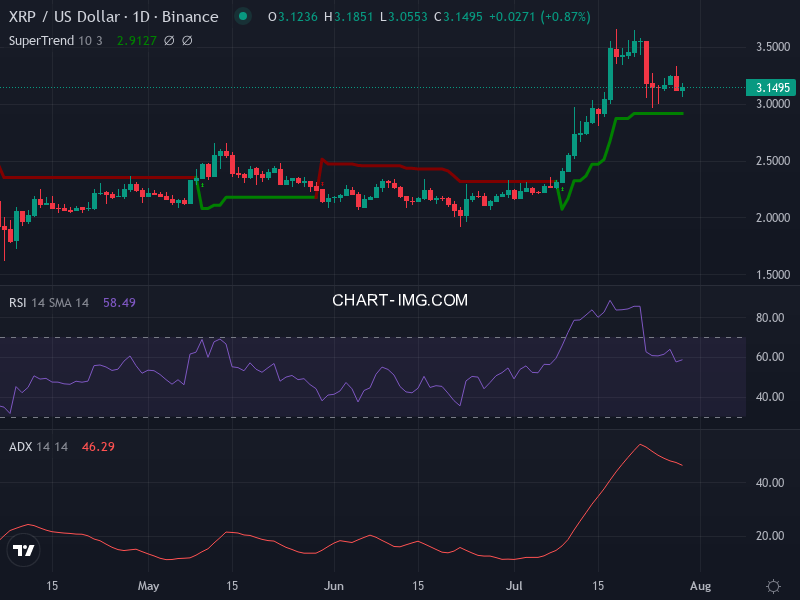Click ADX axis label 40.00
Image resolution: width=800 pixels, height=600 pixels.
[770, 483]
